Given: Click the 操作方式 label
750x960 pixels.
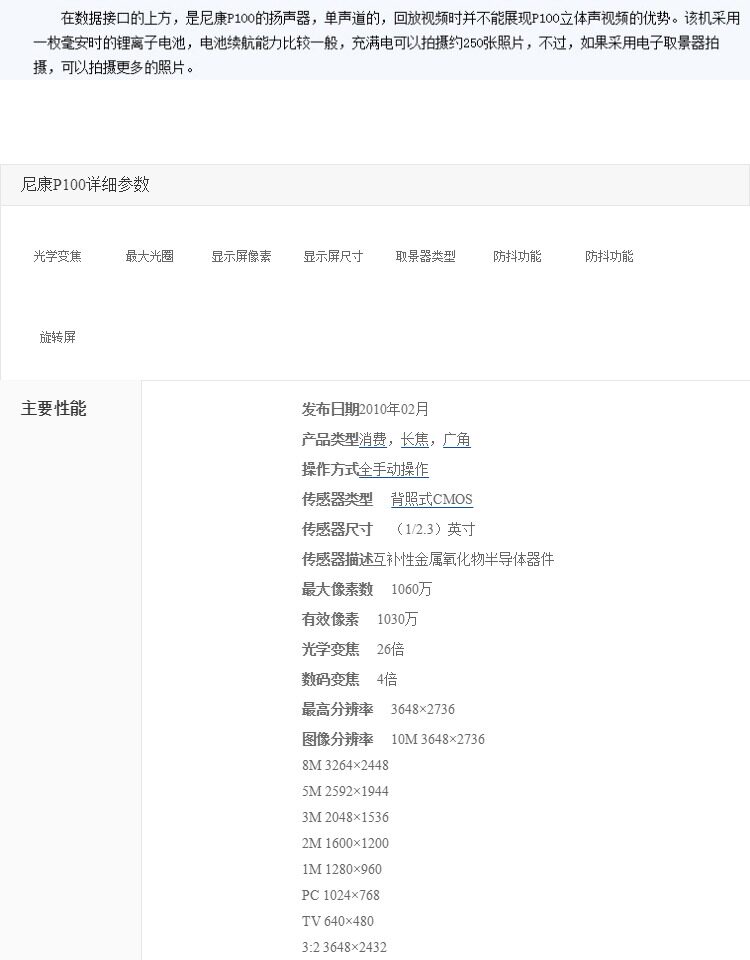Looking at the screenshot, I should tap(330, 470).
